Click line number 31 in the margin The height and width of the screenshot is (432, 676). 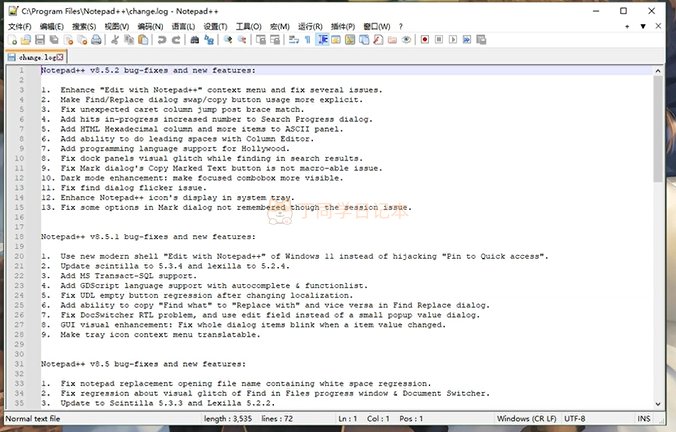19,364
